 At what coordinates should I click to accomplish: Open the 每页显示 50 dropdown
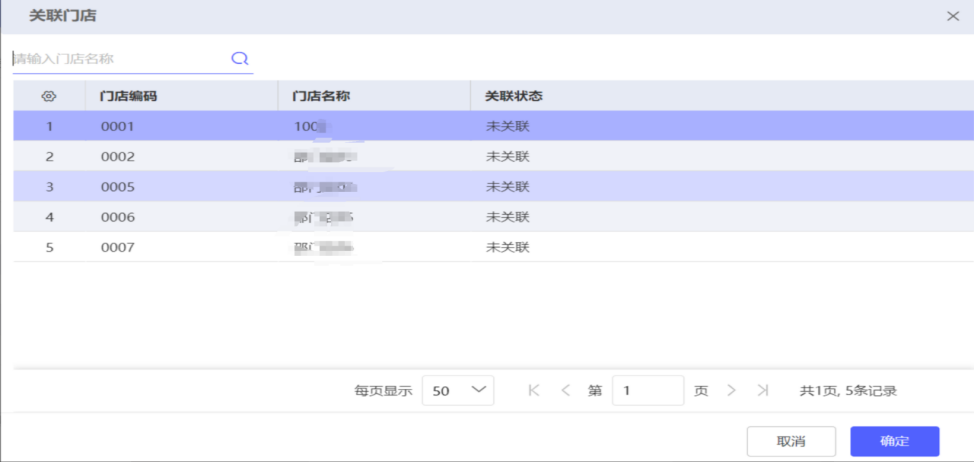point(458,391)
